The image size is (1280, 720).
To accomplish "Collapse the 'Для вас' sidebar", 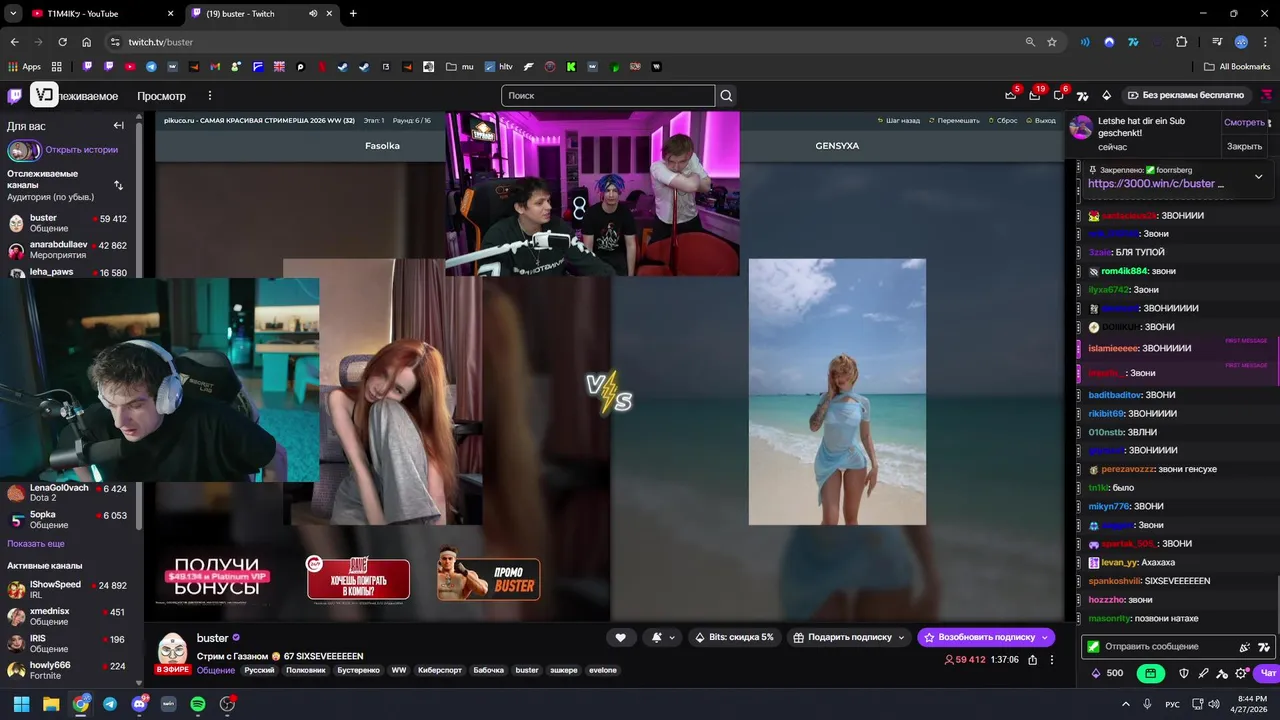I will click(x=118, y=126).
